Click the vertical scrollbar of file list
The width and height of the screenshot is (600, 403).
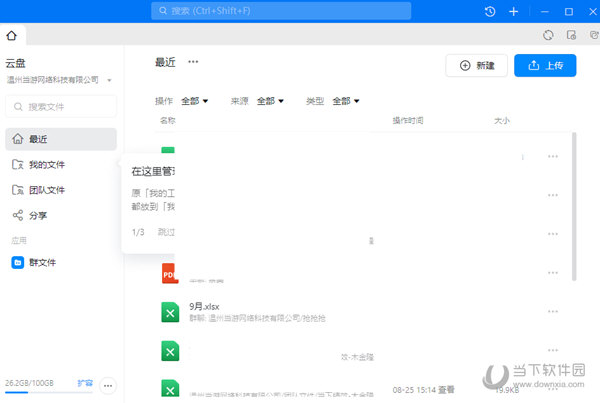(x=574, y=207)
